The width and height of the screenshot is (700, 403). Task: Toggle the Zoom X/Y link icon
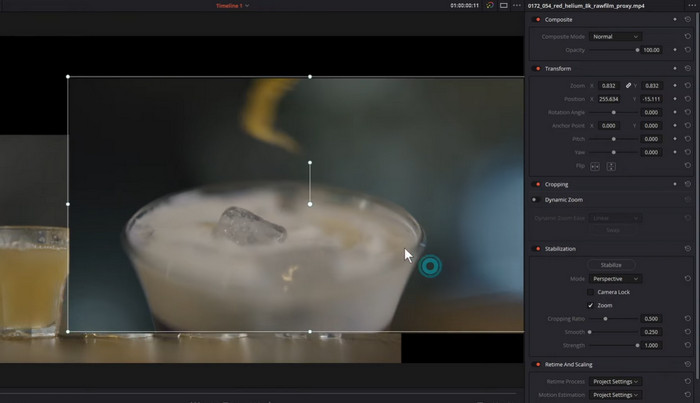point(628,86)
